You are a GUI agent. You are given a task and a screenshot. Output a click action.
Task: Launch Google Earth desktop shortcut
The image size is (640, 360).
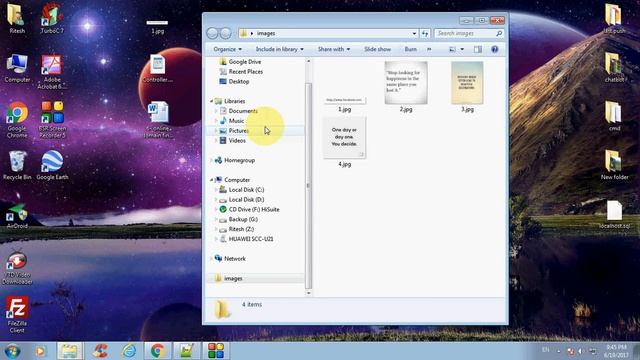(52, 165)
